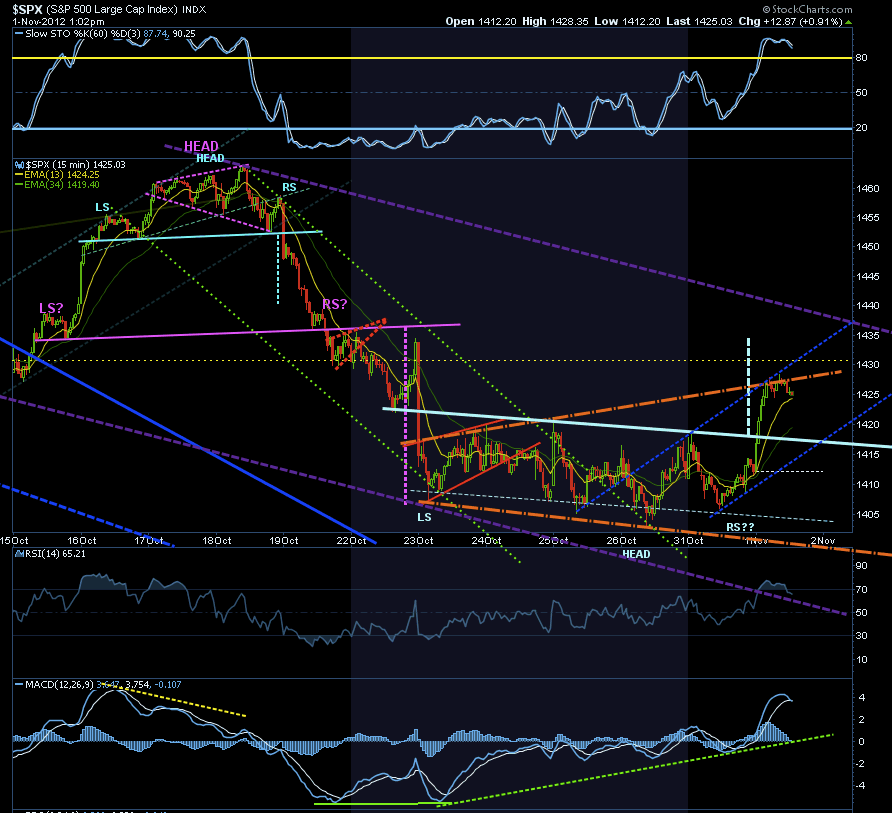Click the 19Oct date axis label
Viewport: 892px width, 813px height.
pos(283,540)
